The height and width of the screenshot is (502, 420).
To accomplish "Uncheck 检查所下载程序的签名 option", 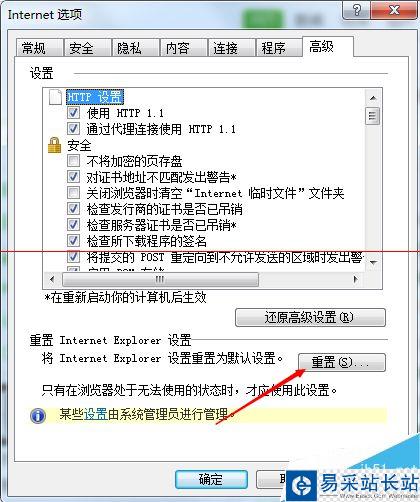I will point(73,241).
